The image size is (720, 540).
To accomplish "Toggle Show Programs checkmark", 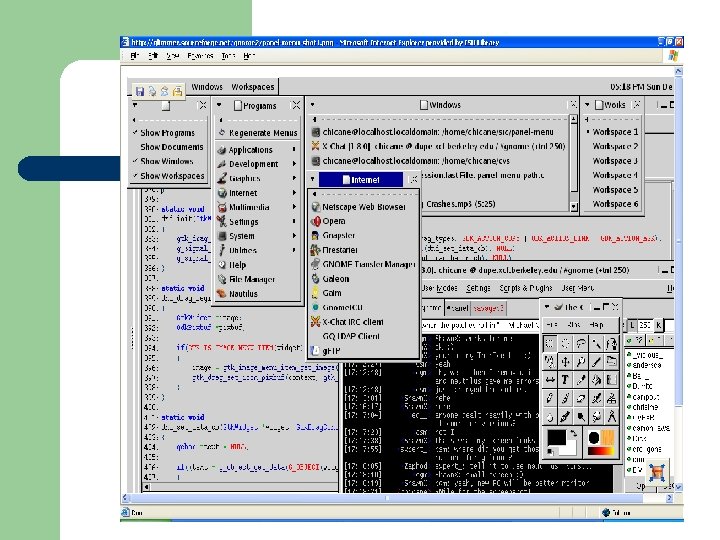I will tap(168, 133).
